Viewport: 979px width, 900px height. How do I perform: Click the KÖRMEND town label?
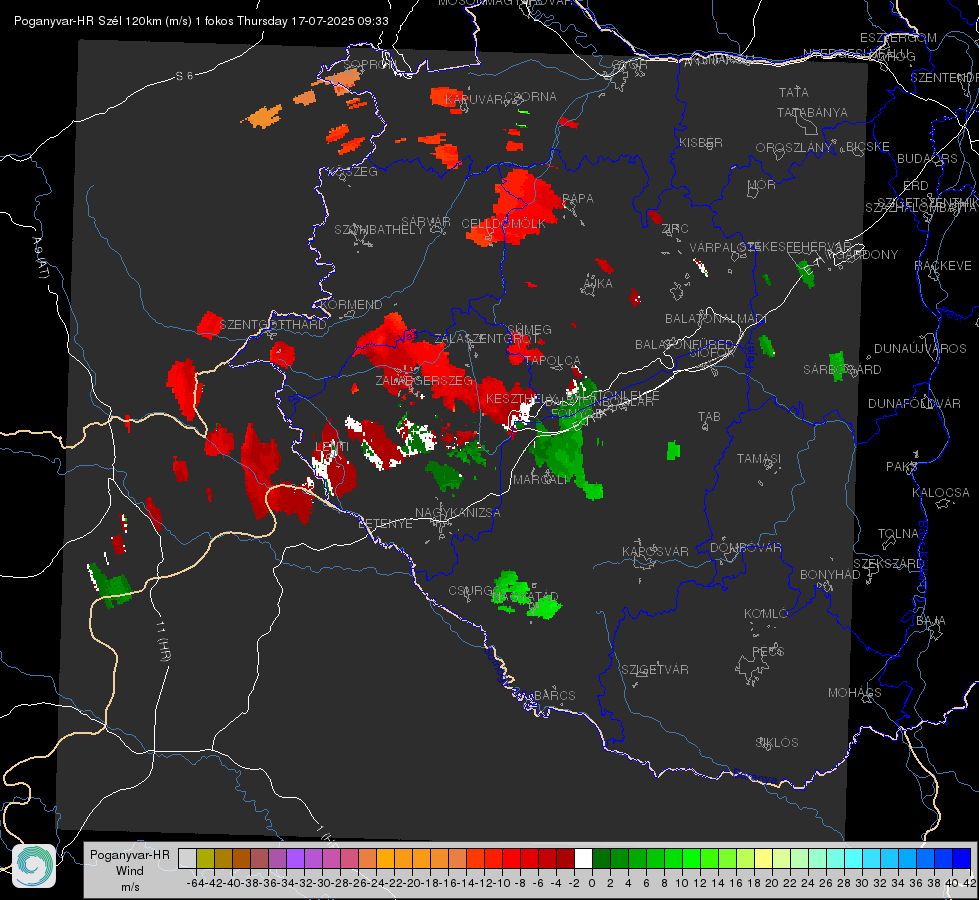tap(351, 305)
